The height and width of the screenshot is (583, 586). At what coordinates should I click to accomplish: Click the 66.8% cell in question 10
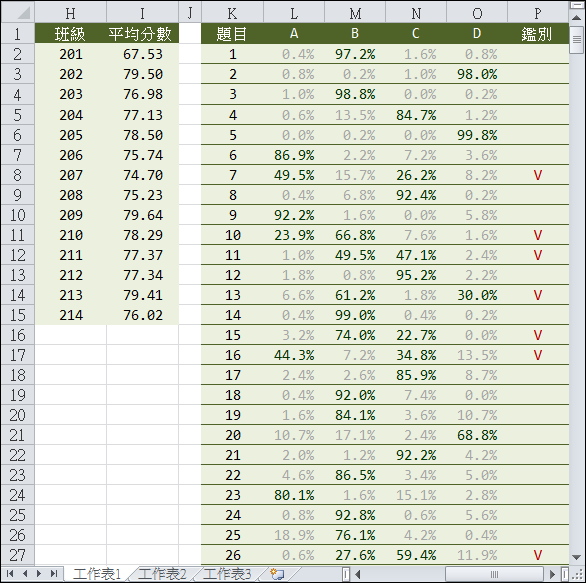tap(355, 235)
